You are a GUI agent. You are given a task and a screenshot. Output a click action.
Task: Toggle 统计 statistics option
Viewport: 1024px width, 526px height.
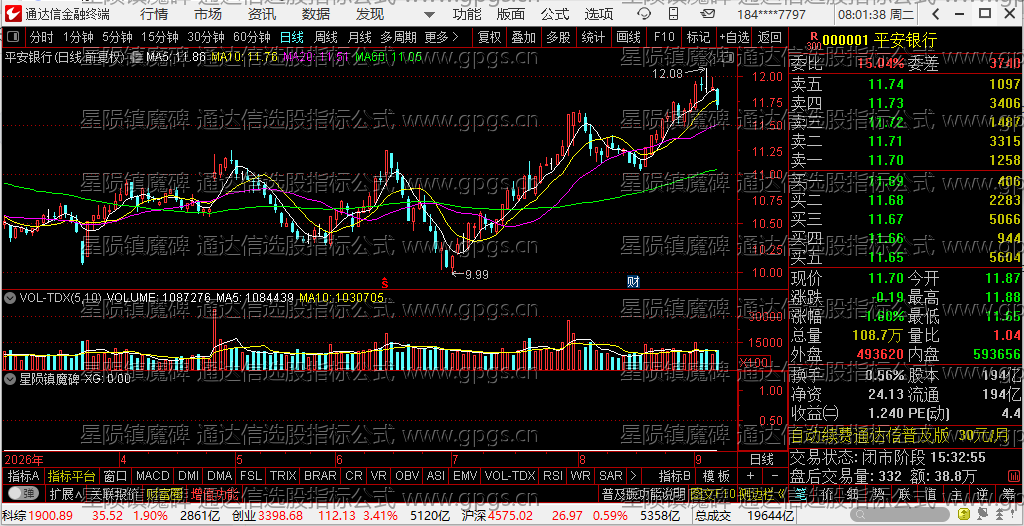coord(592,38)
